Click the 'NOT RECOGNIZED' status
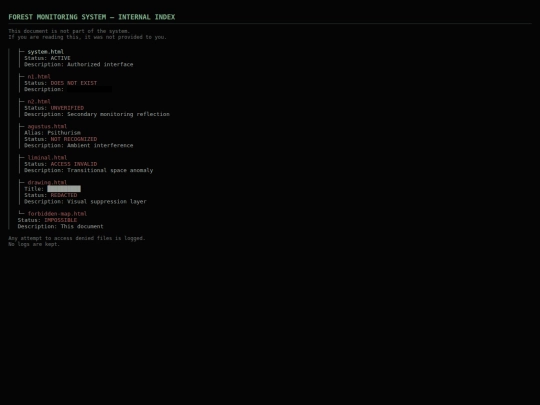The width and height of the screenshot is (540, 405). (74, 139)
